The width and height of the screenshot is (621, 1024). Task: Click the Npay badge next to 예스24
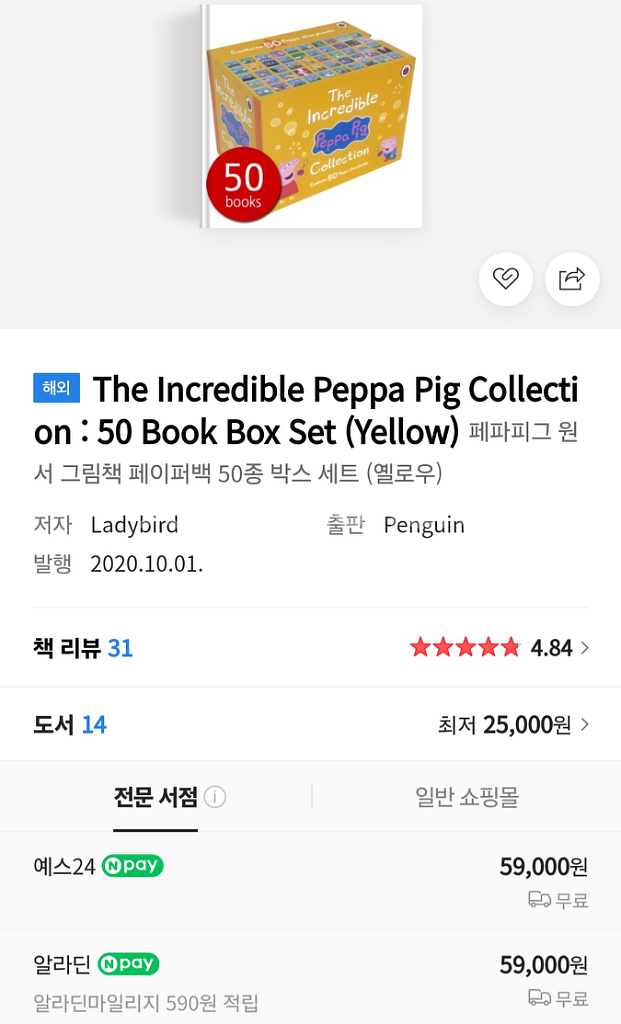click(133, 866)
